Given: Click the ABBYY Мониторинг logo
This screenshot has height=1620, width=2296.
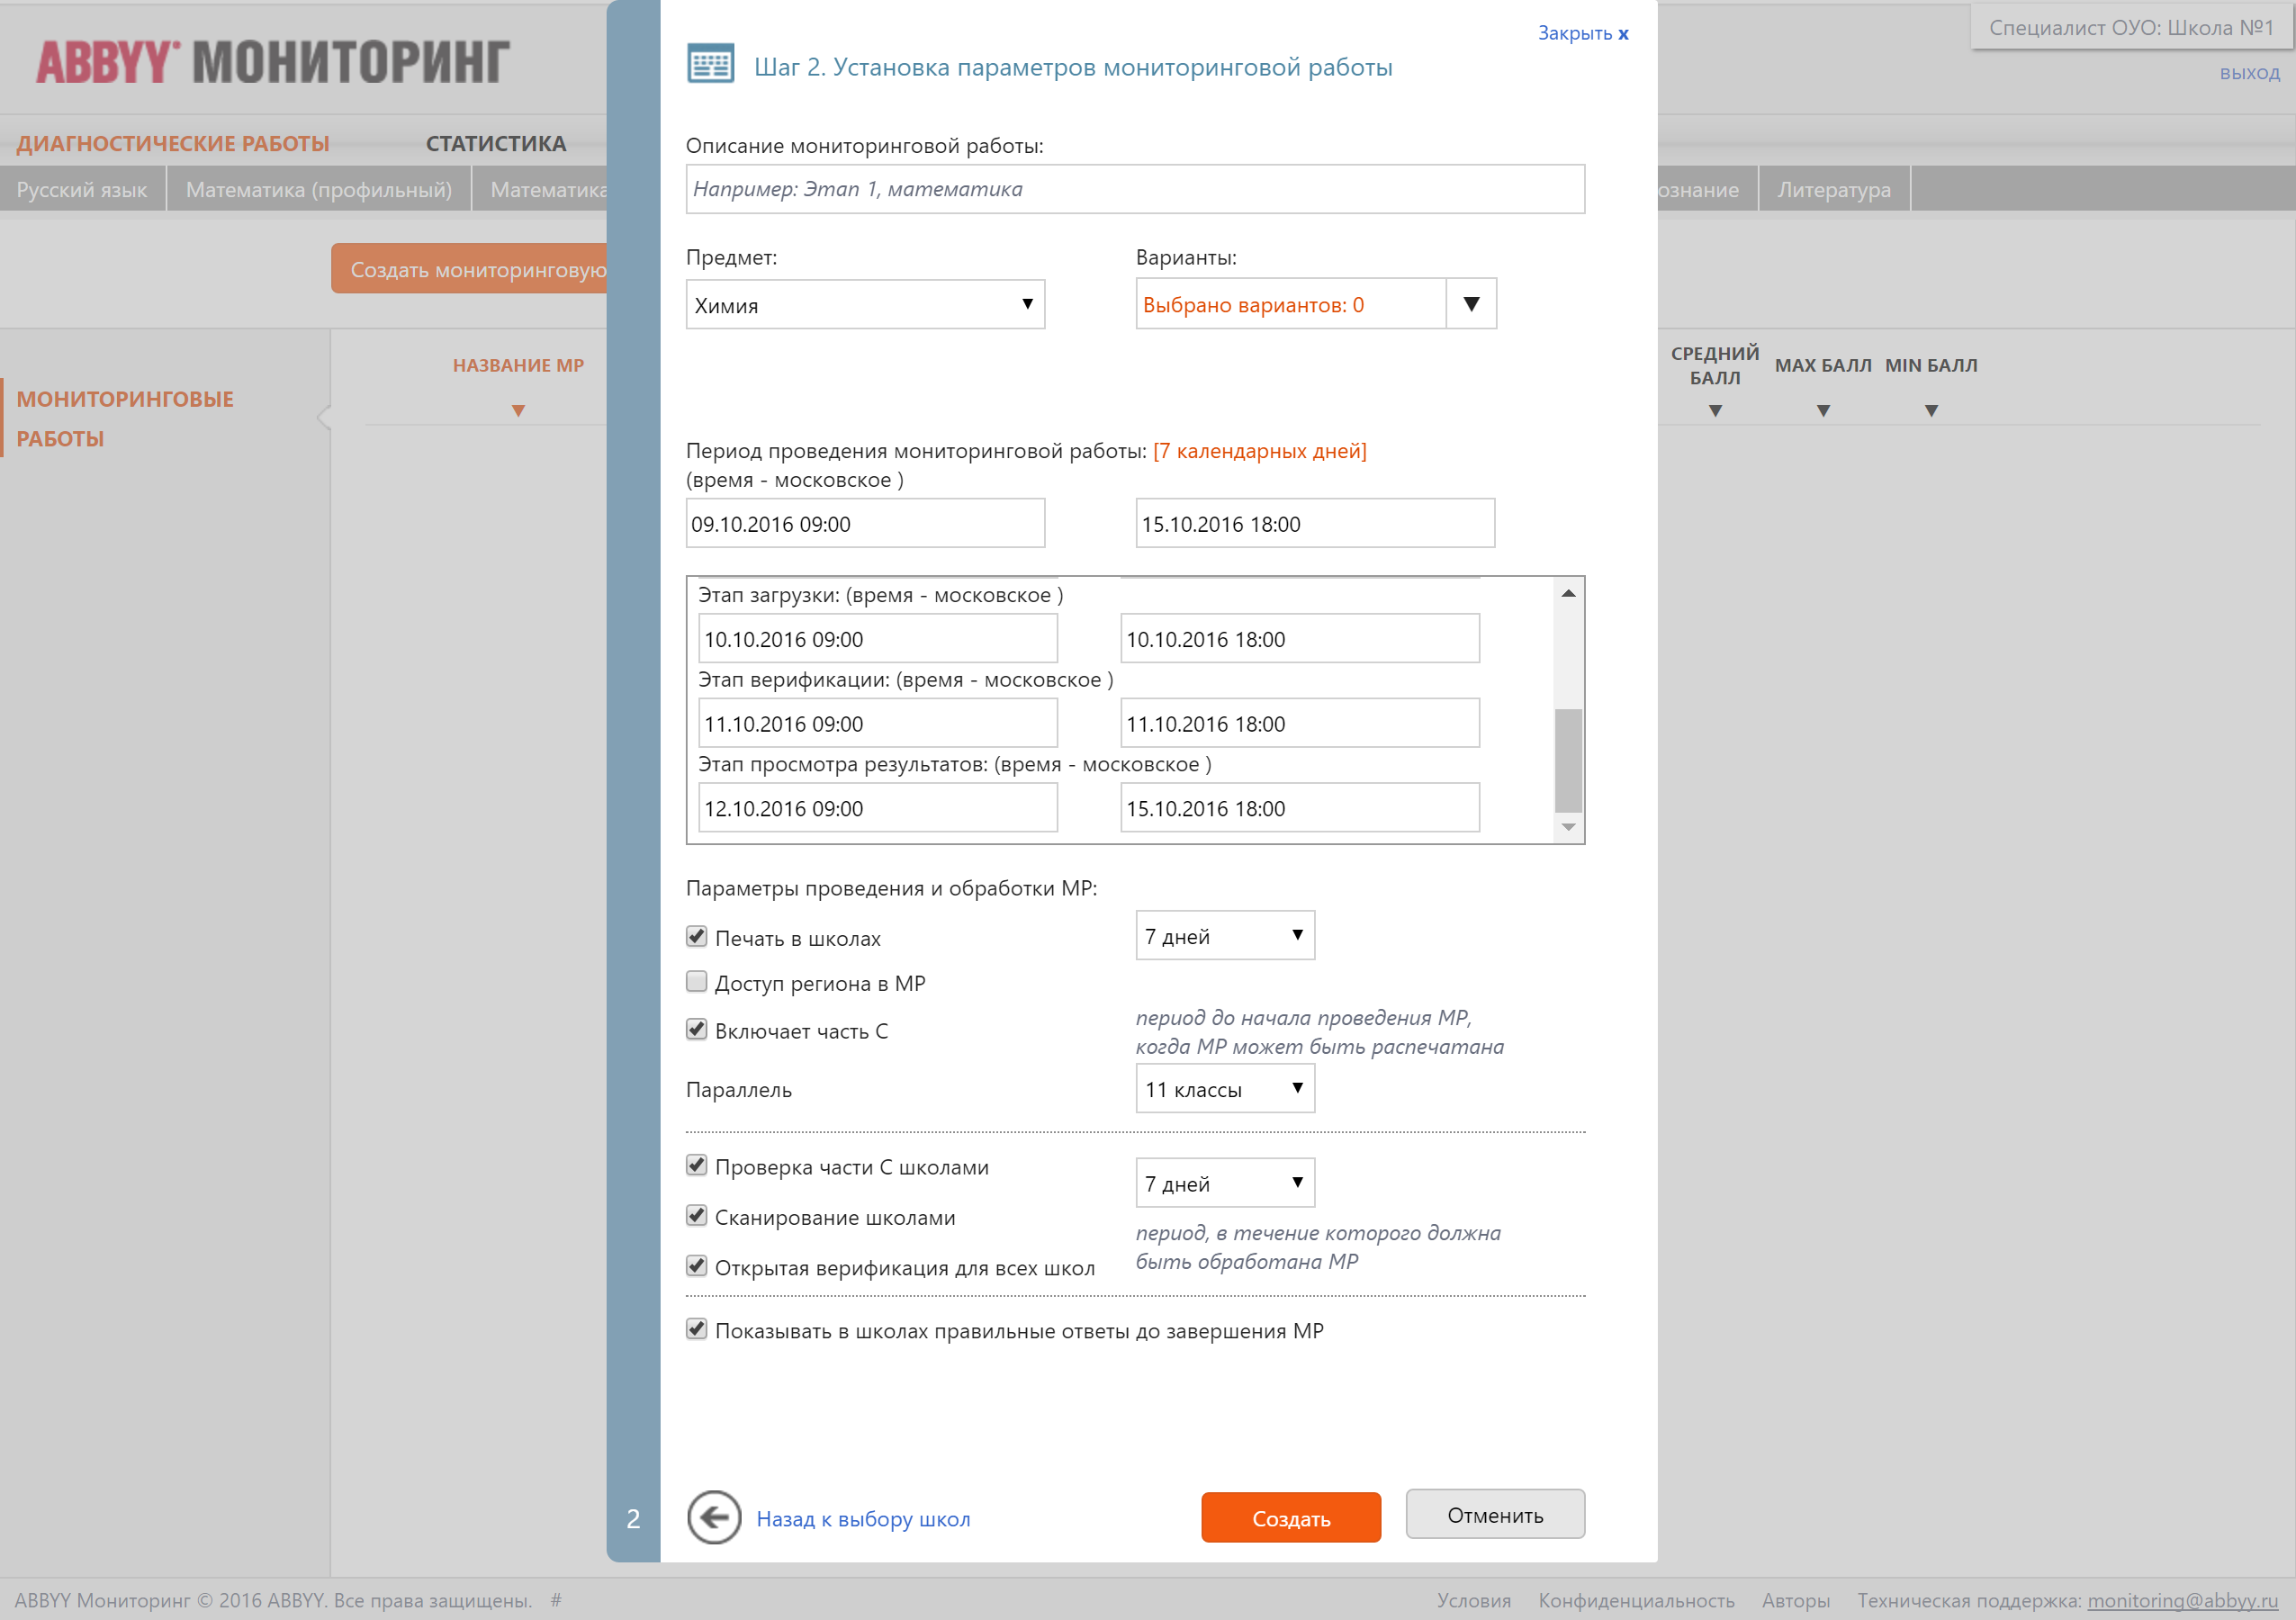Looking at the screenshot, I should [x=273, y=62].
